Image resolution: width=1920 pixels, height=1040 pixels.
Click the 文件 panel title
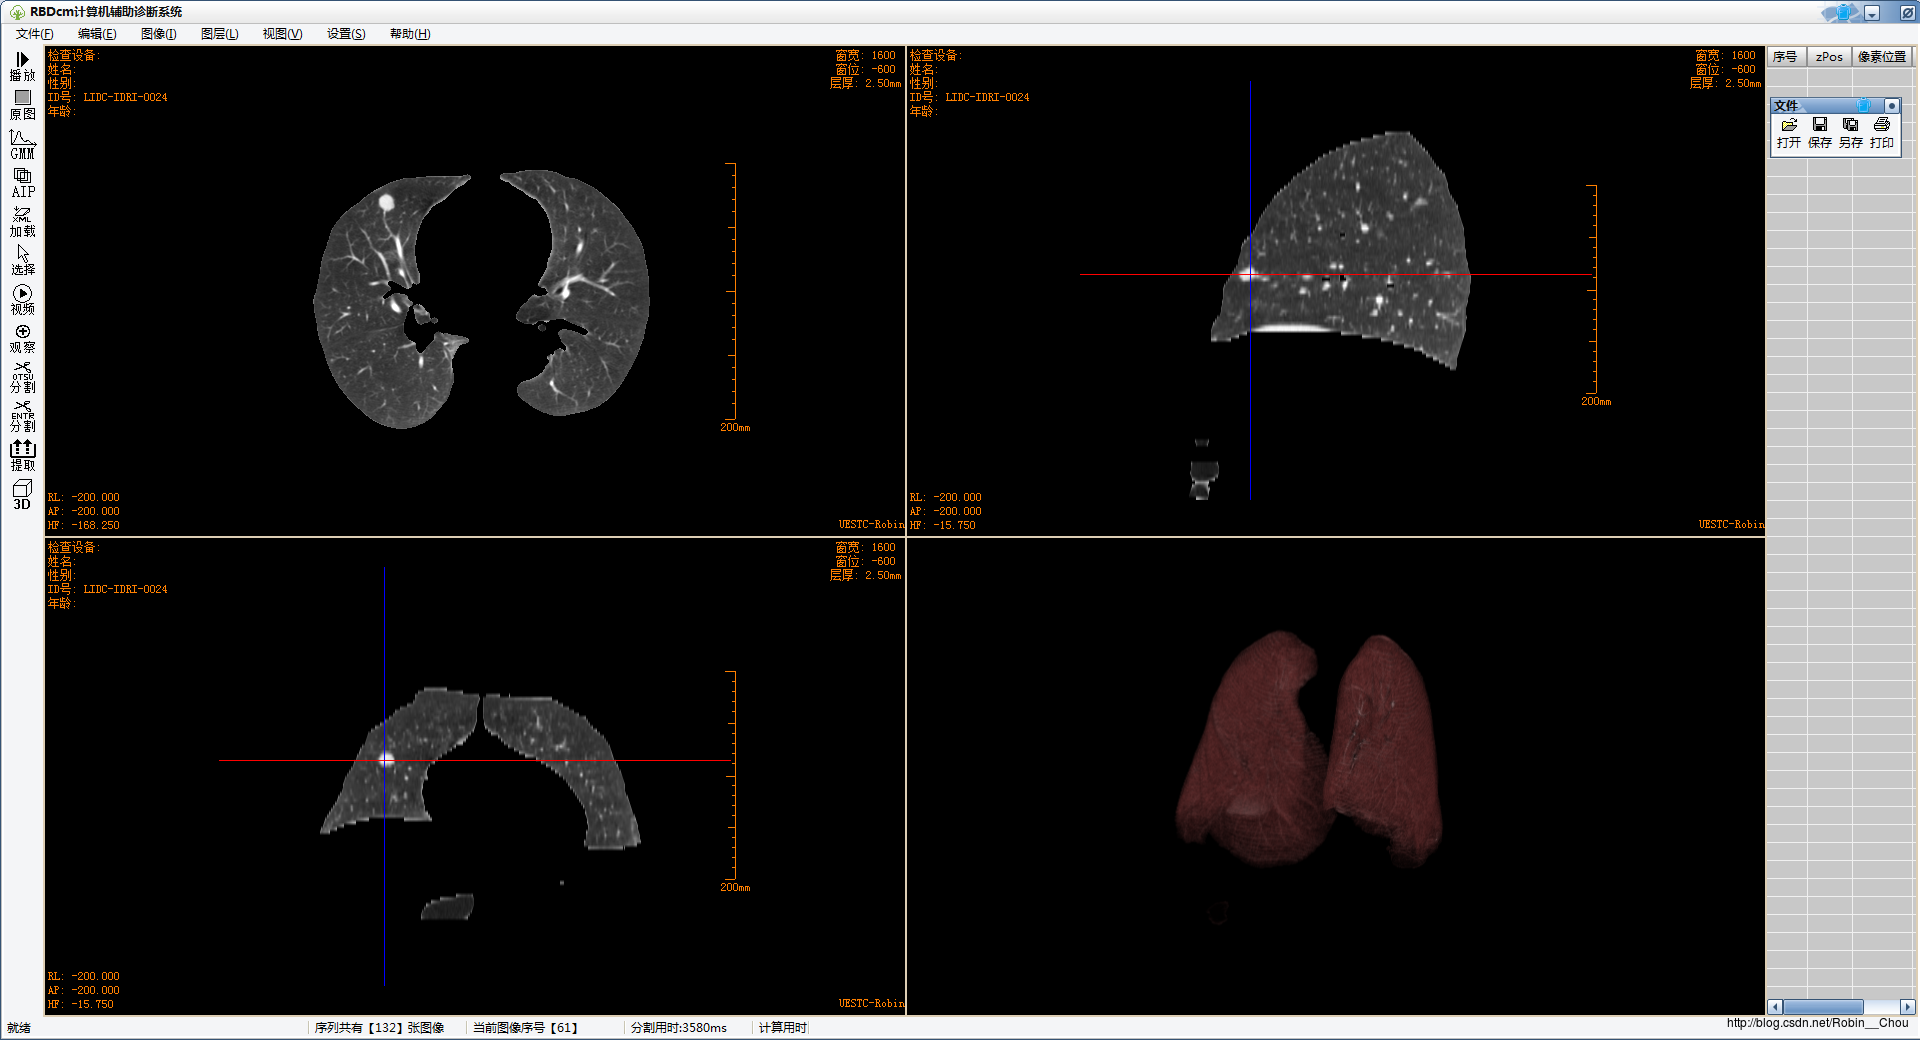[x=1786, y=105]
